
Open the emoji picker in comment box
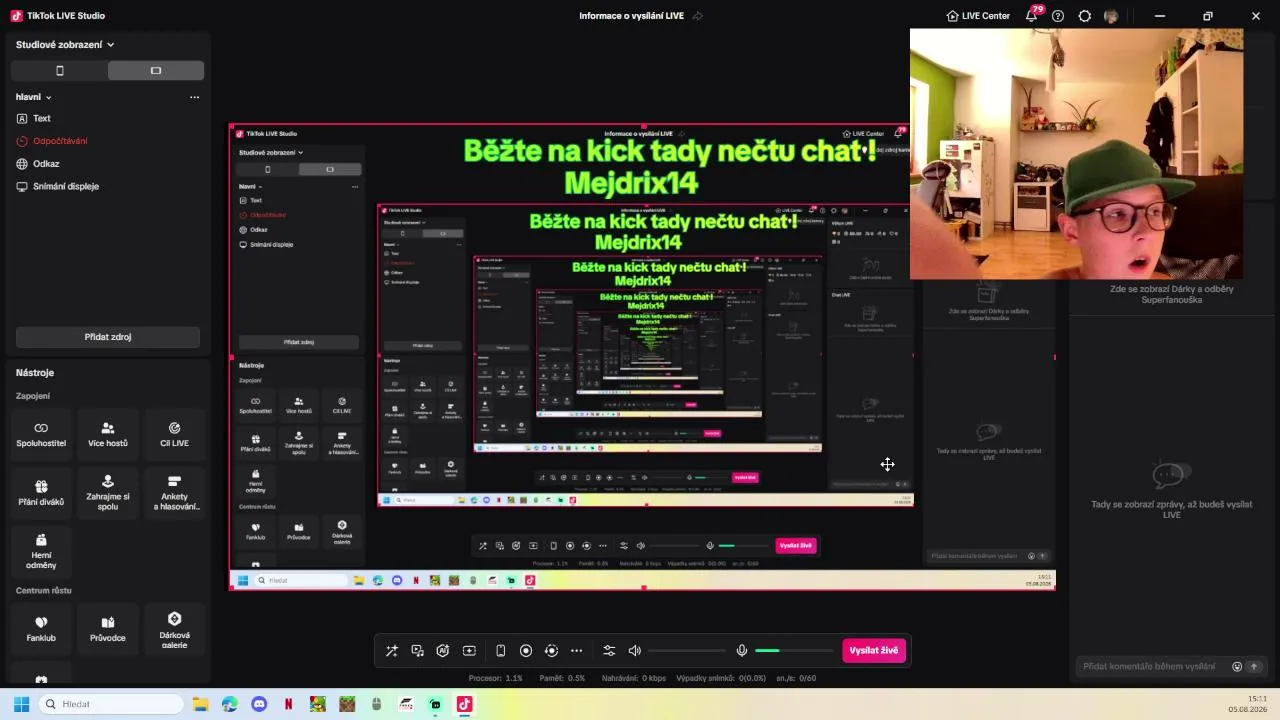[x=1237, y=667]
